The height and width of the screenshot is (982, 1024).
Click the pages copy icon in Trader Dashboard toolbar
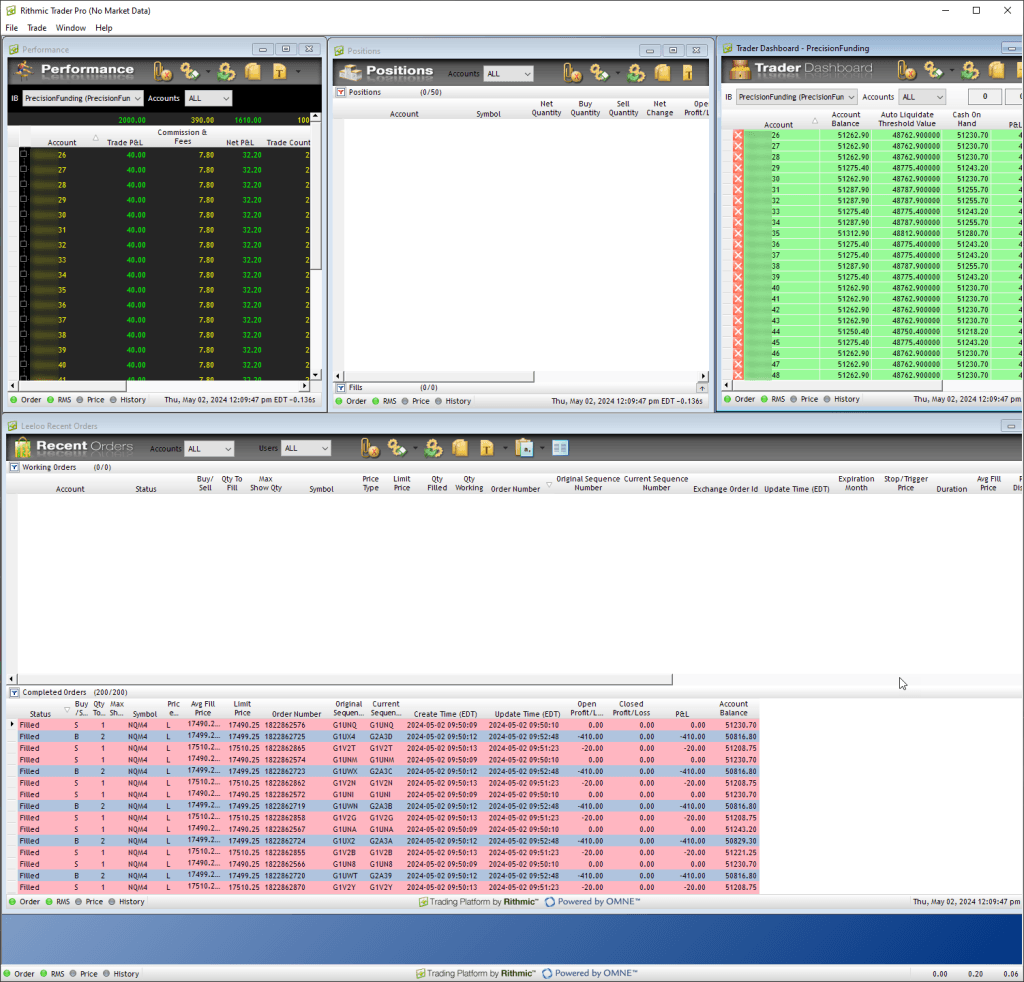tap(997, 70)
